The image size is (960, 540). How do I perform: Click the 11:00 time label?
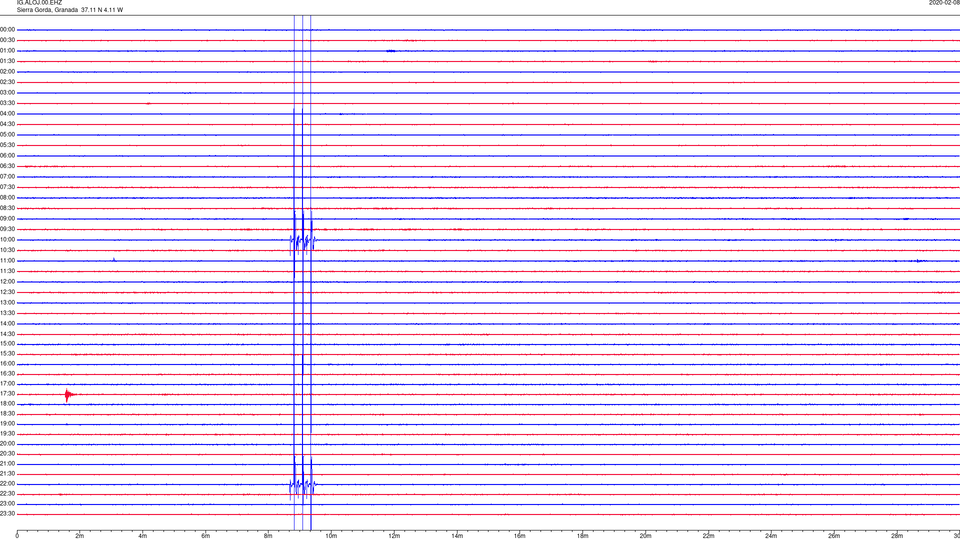[x=7, y=261]
